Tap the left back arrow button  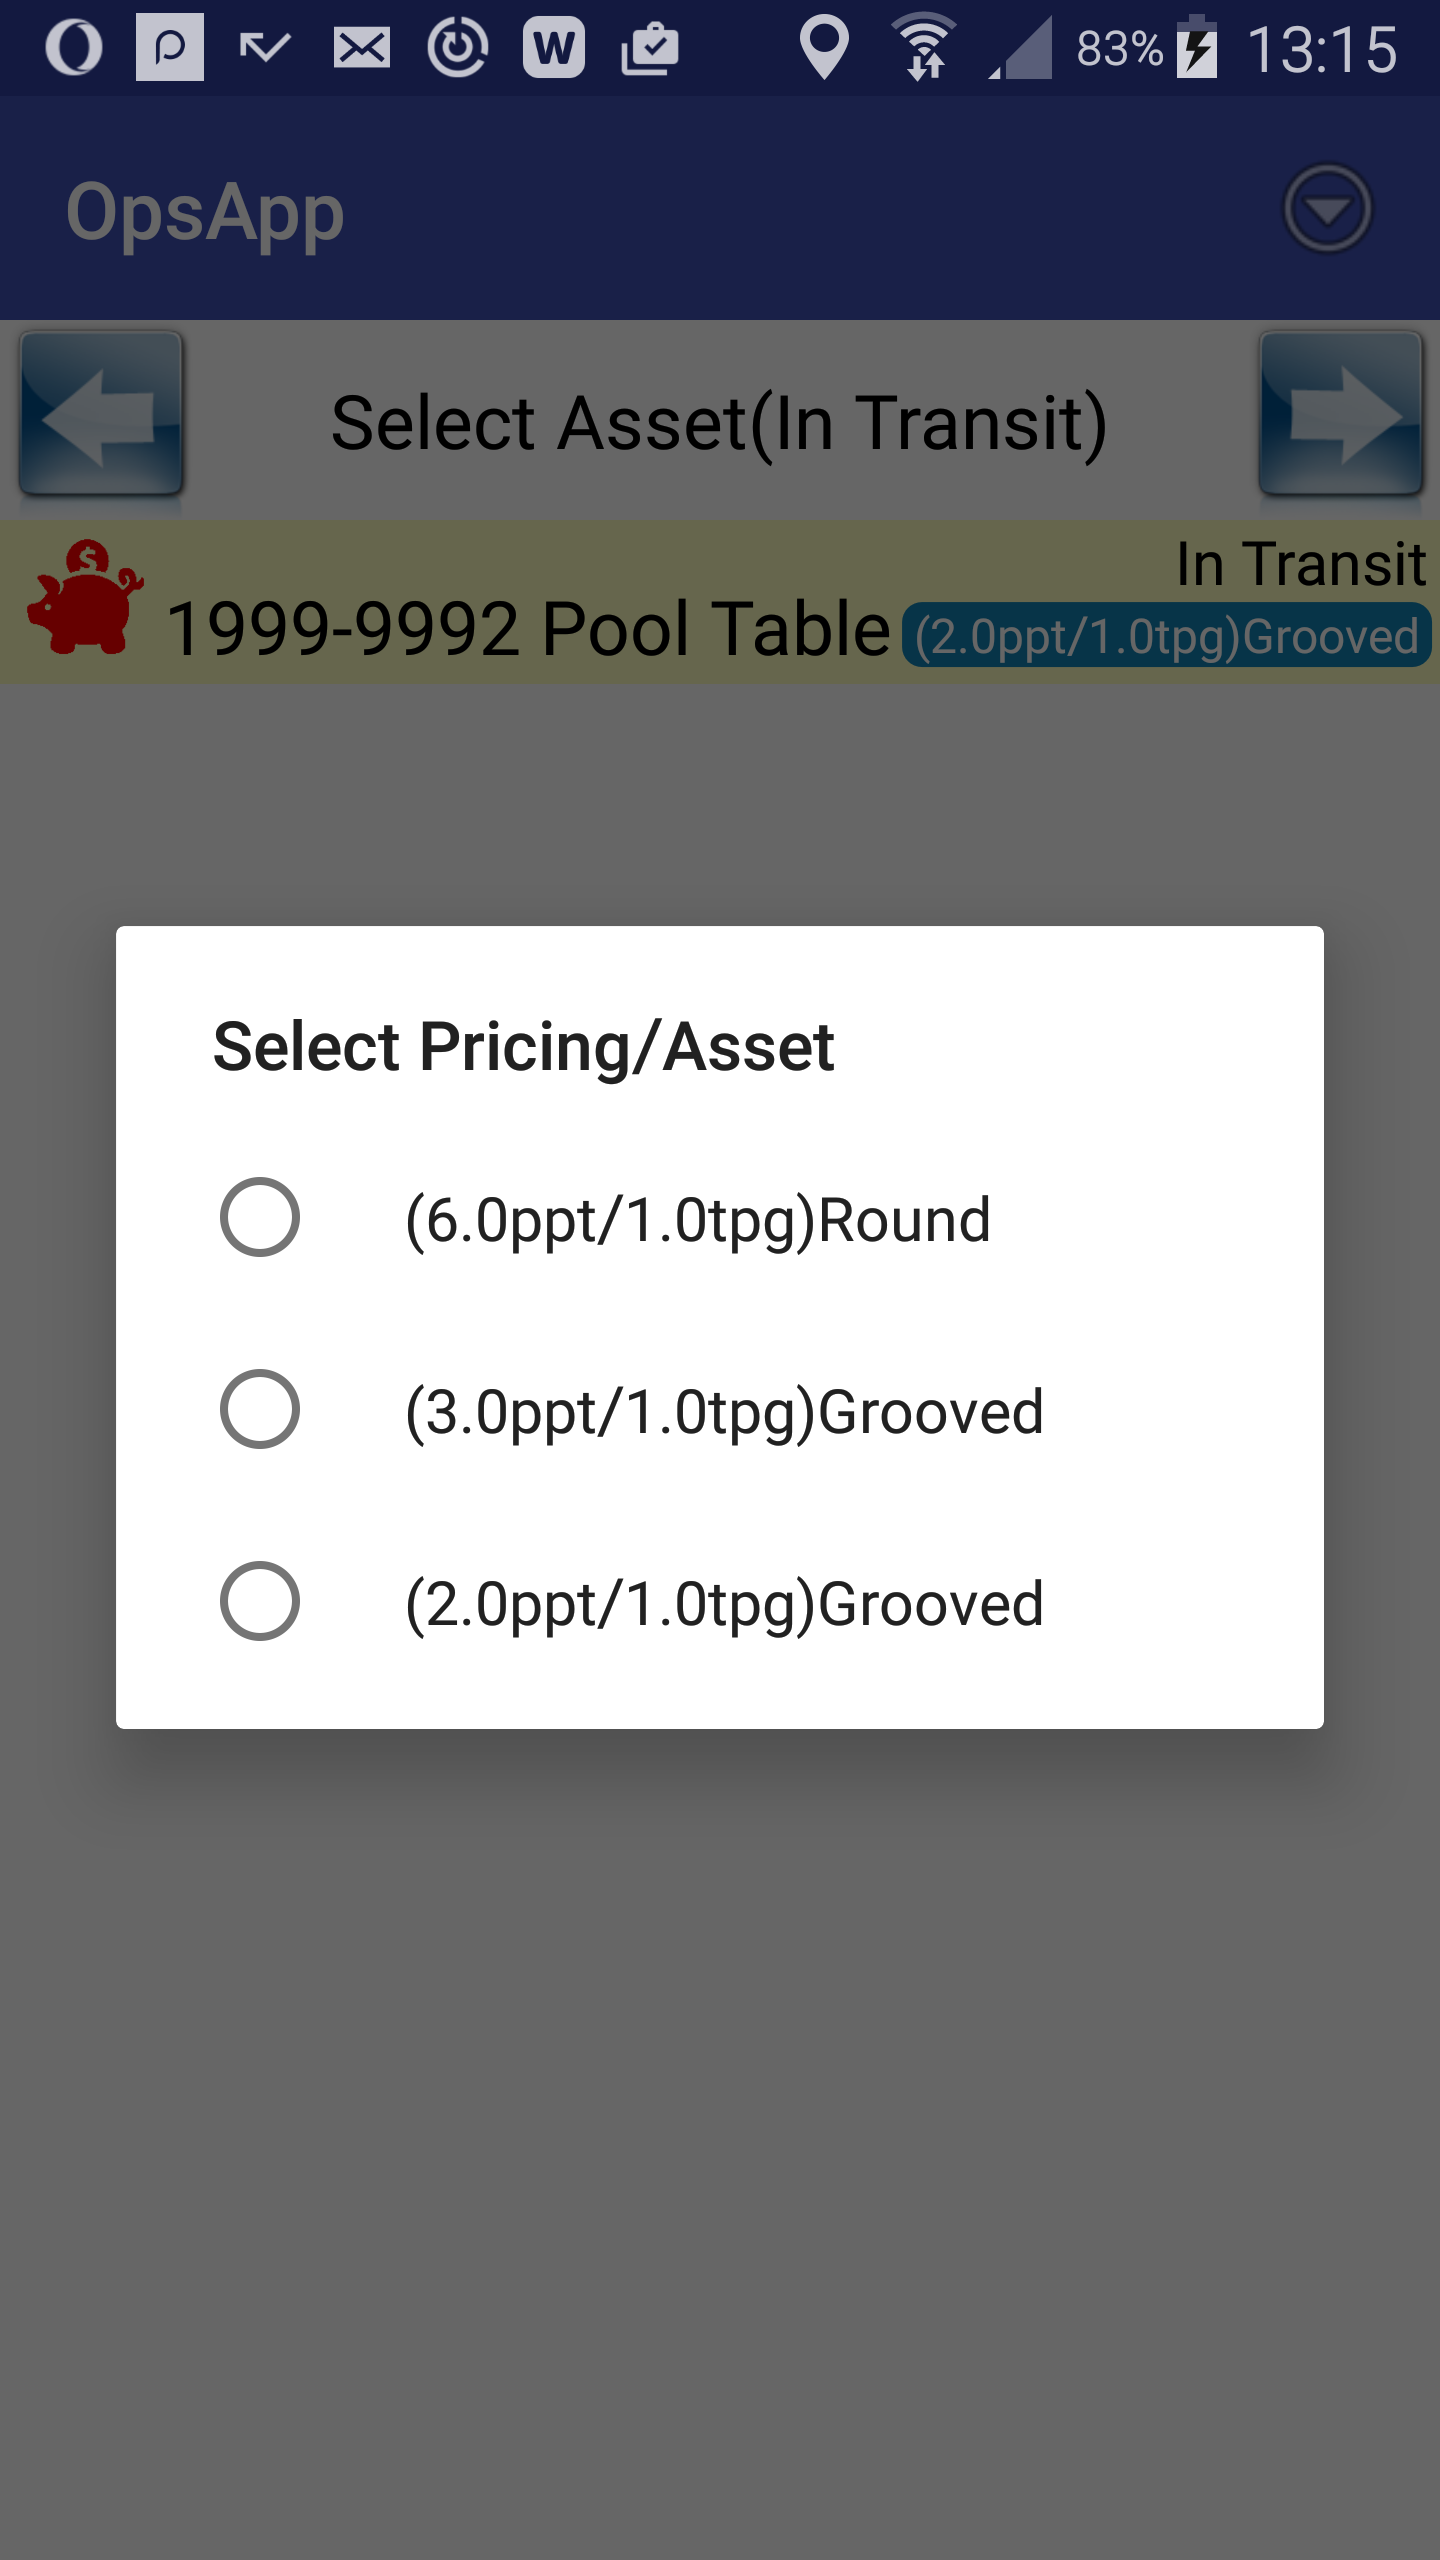(101, 414)
